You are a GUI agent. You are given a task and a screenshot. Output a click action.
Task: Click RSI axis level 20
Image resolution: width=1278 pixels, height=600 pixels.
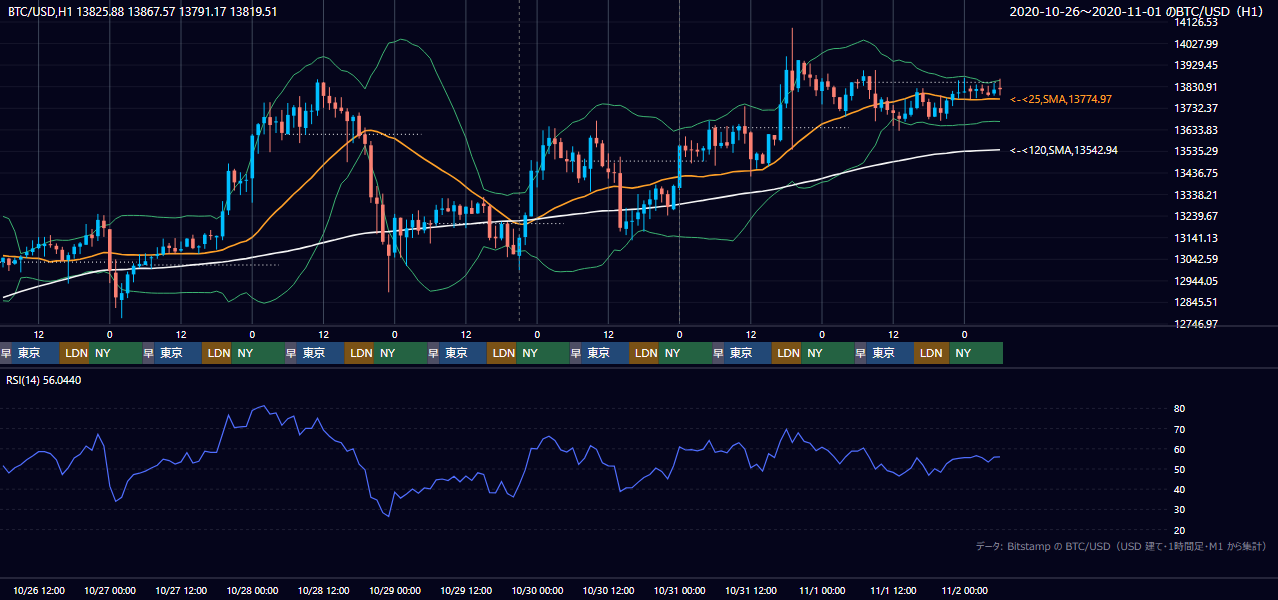pos(1179,530)
